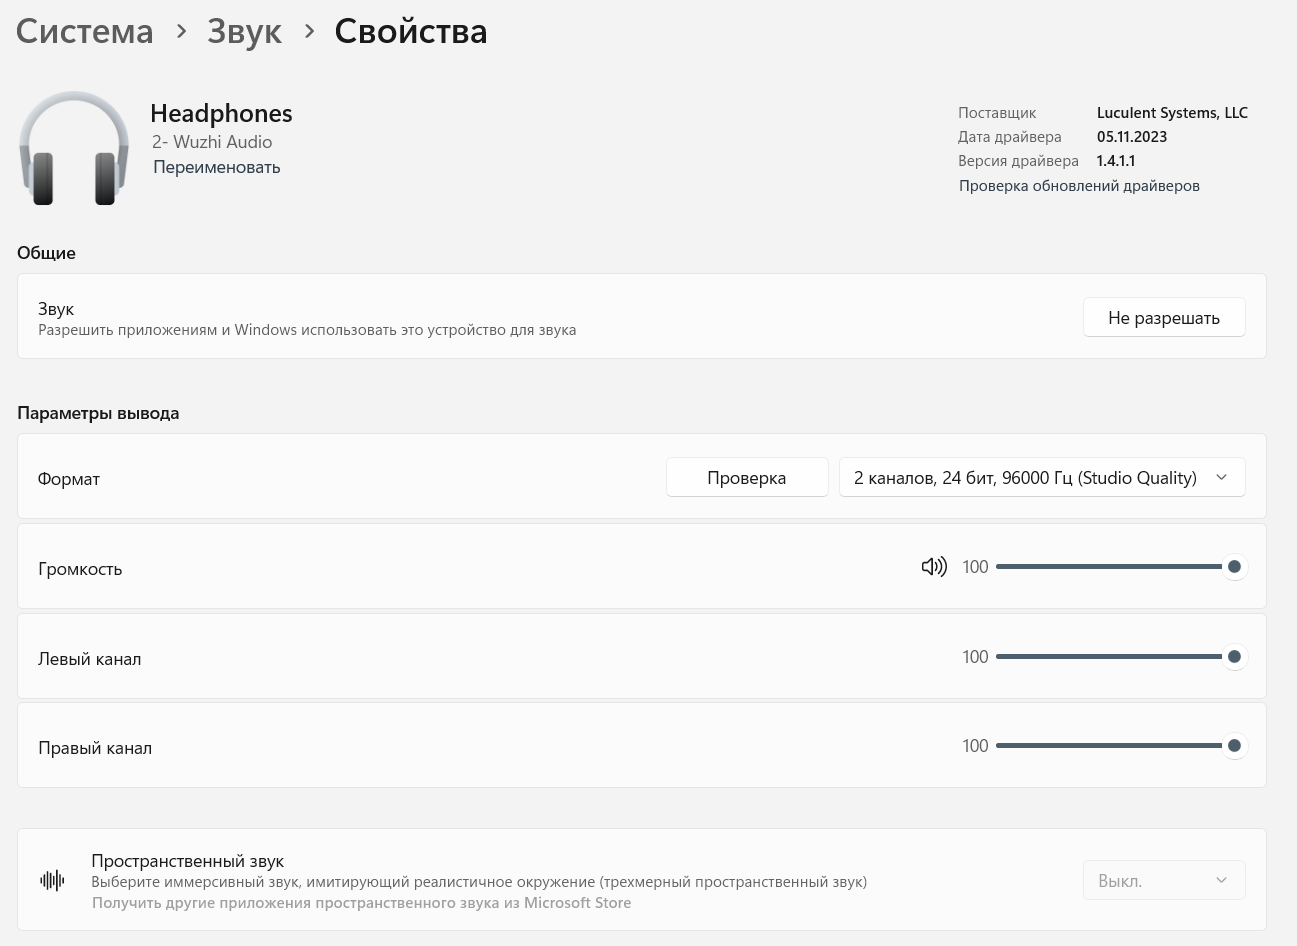
Task: Click the Проверка test button
Action: (x=746, y=478)
